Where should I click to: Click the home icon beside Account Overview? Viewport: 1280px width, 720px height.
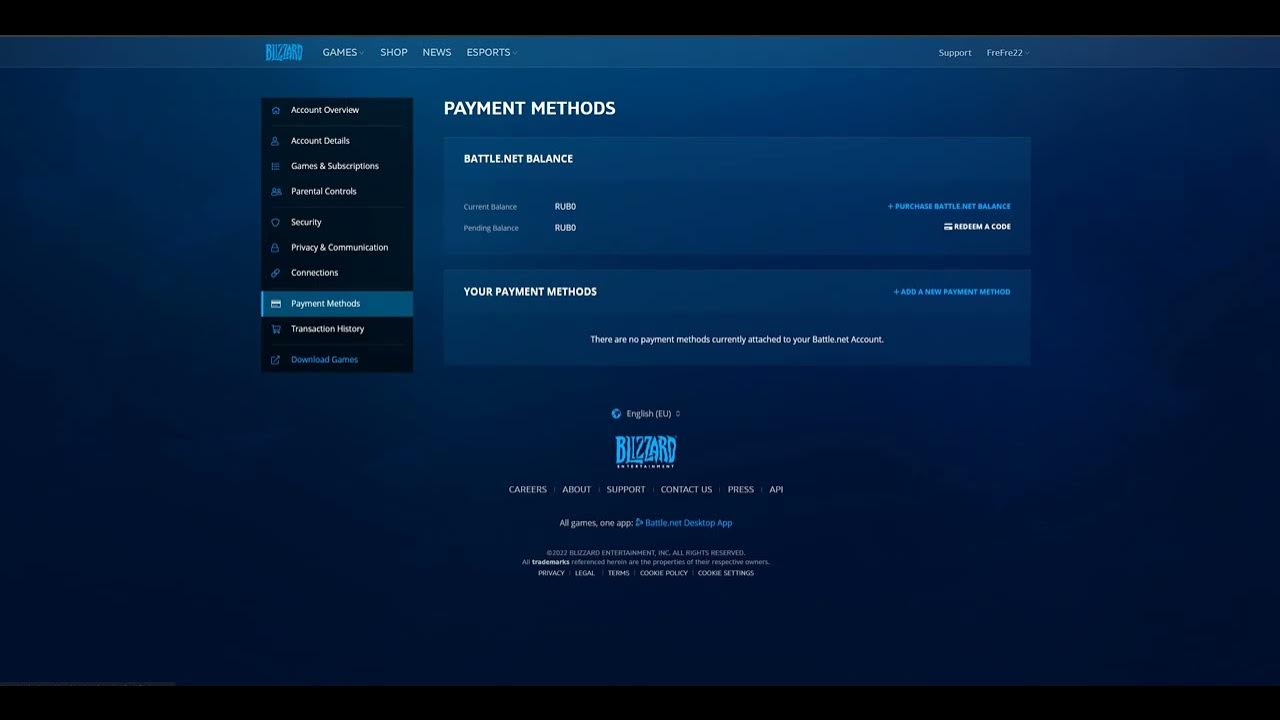(276, 110)
